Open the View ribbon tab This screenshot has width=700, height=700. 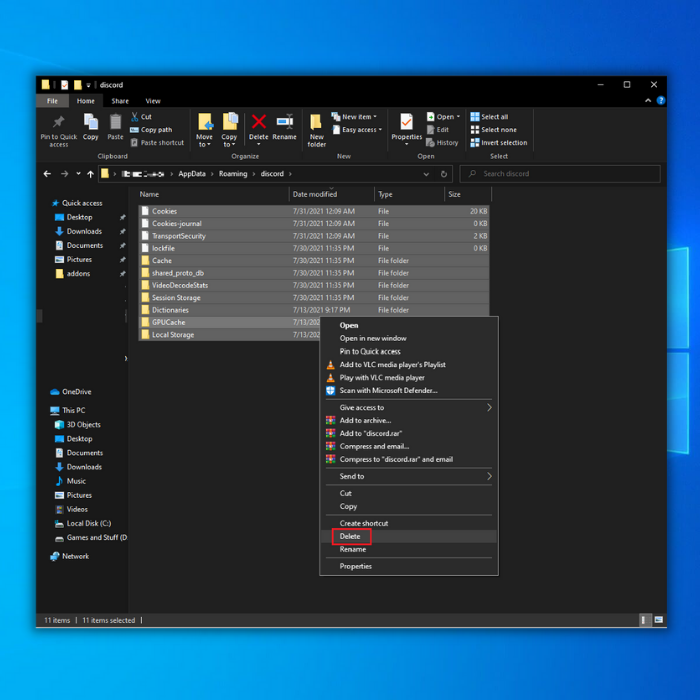[x=153, y=101]
